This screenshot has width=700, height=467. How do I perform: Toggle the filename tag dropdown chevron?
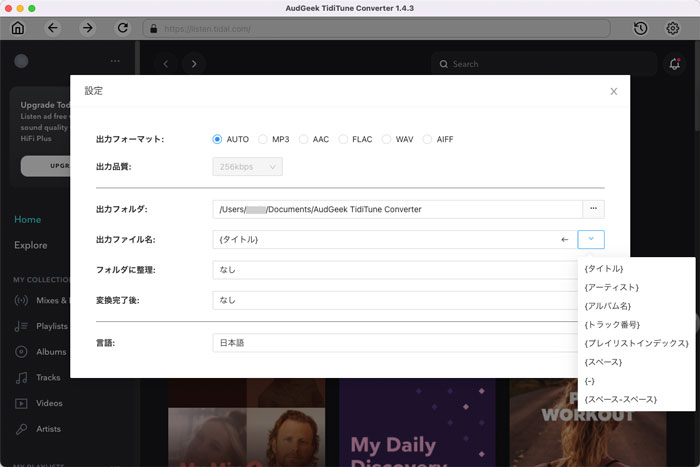pos(591,239)
